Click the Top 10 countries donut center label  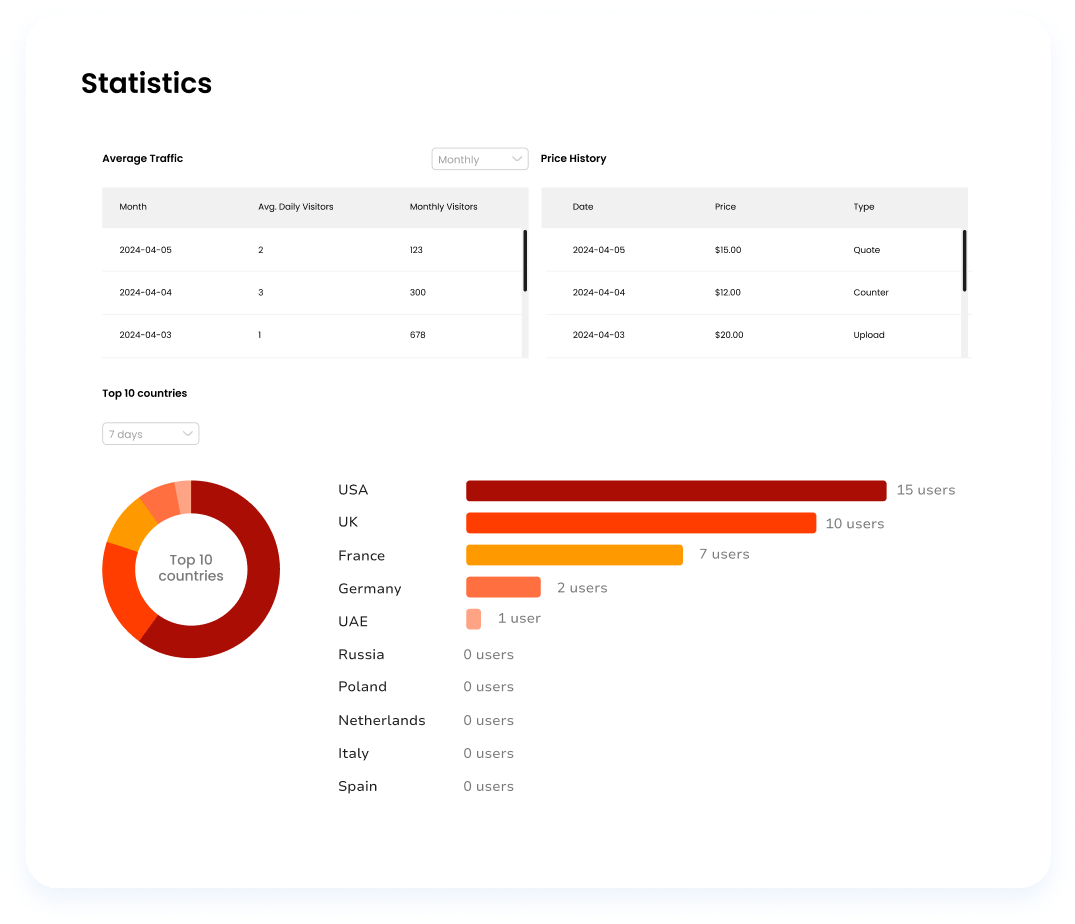pyautogui.click(x=190, y=568)
